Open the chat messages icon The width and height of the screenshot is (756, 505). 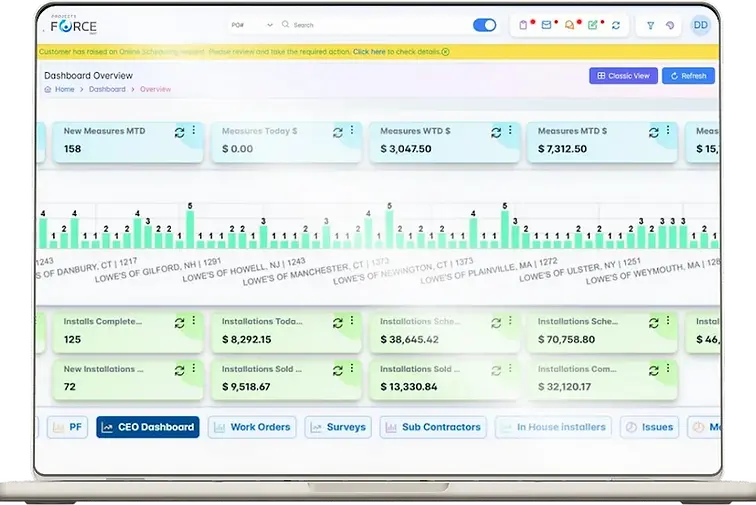click(569, 25)
